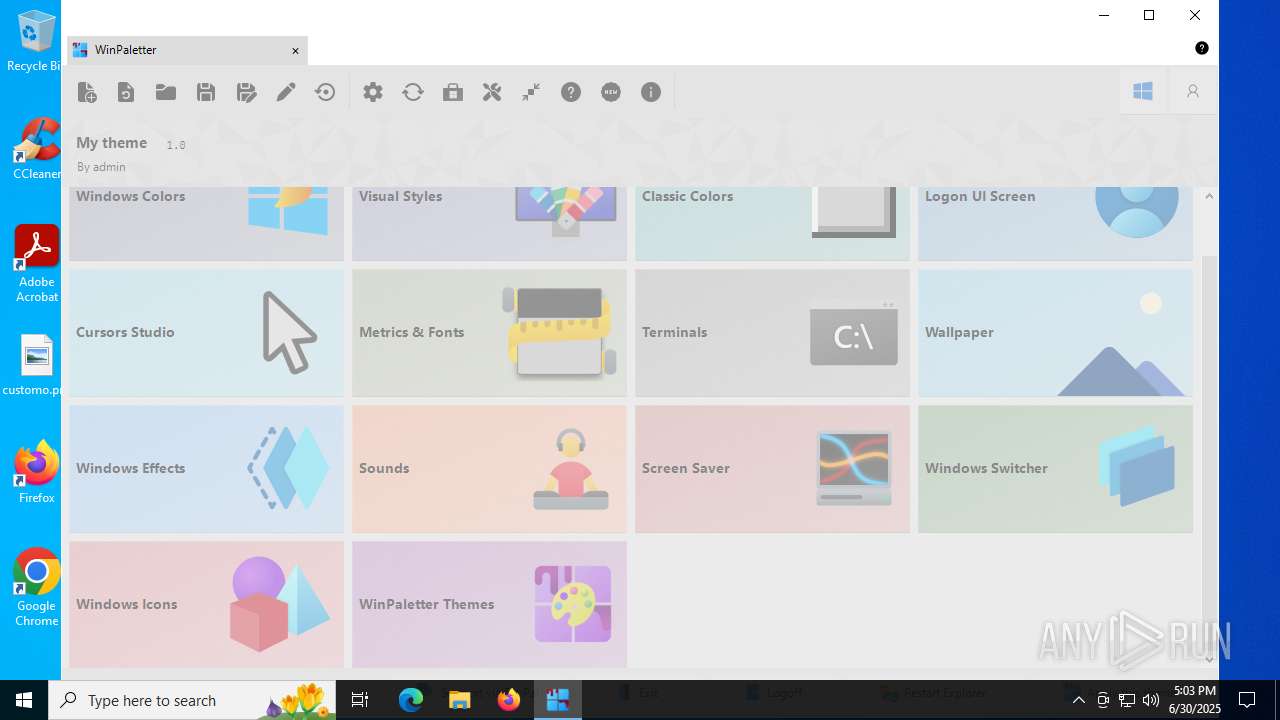This screenshot has height=720, width=1280.
Task: Open the Classic Colors tile
Action: pyautogui.click(x=772, y=223)
